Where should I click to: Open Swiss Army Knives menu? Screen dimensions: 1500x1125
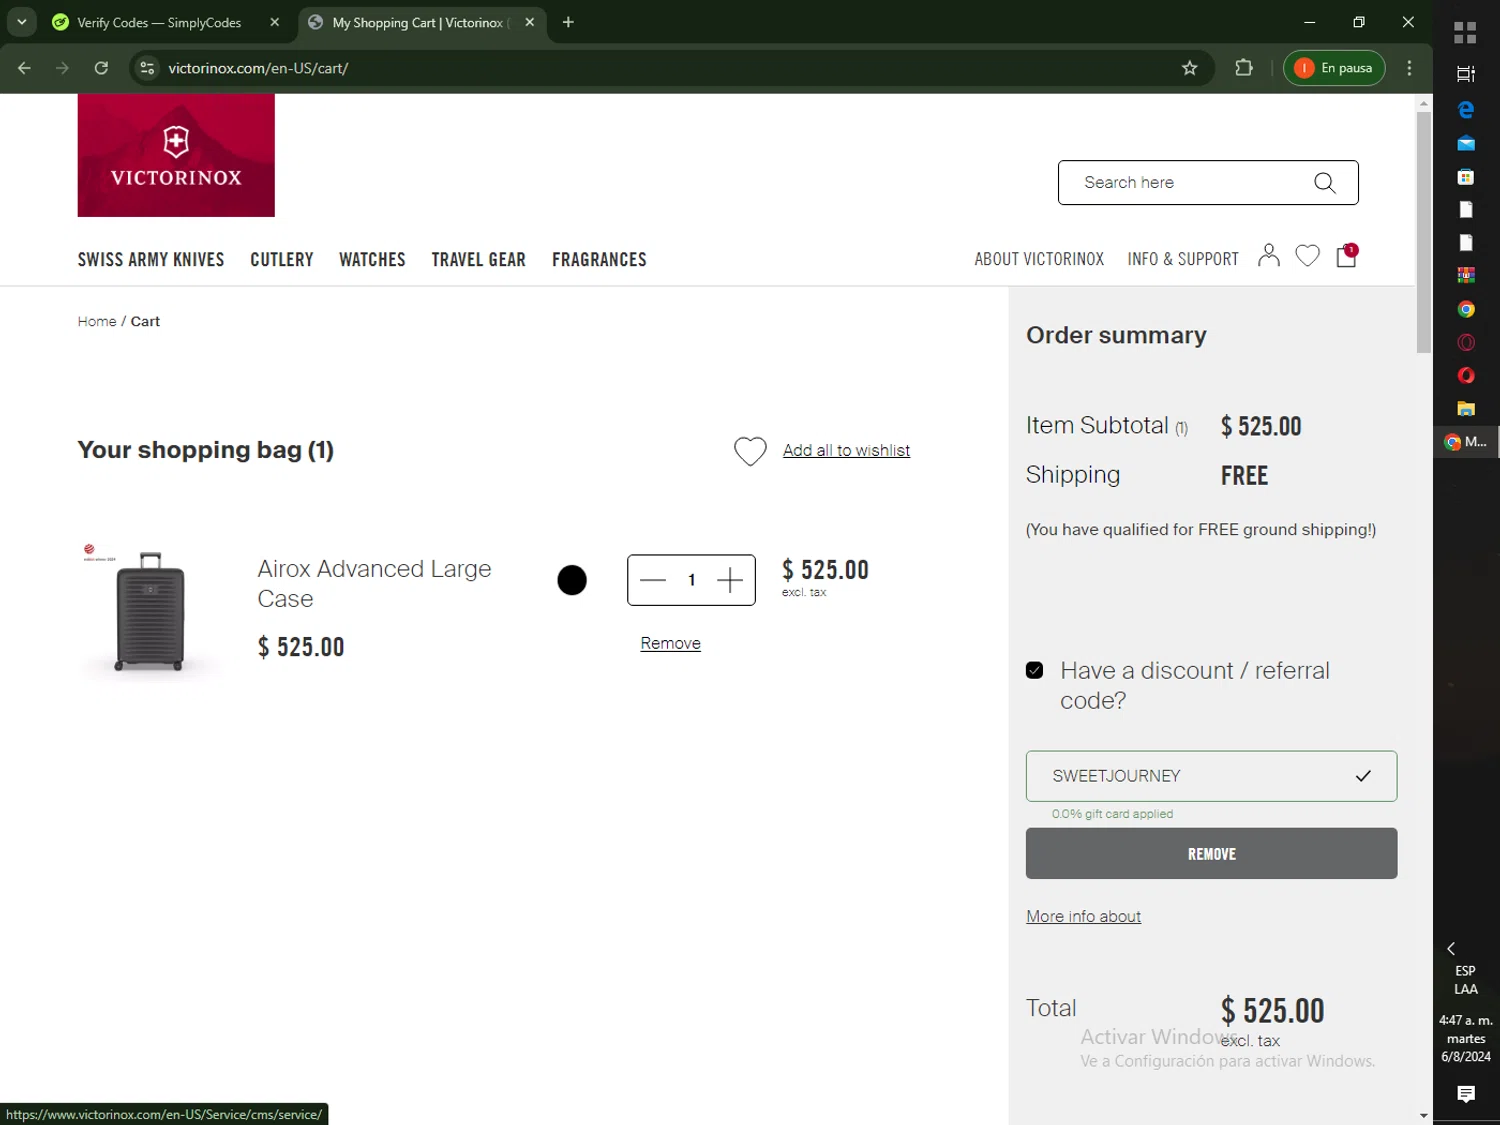pos(151,259)
